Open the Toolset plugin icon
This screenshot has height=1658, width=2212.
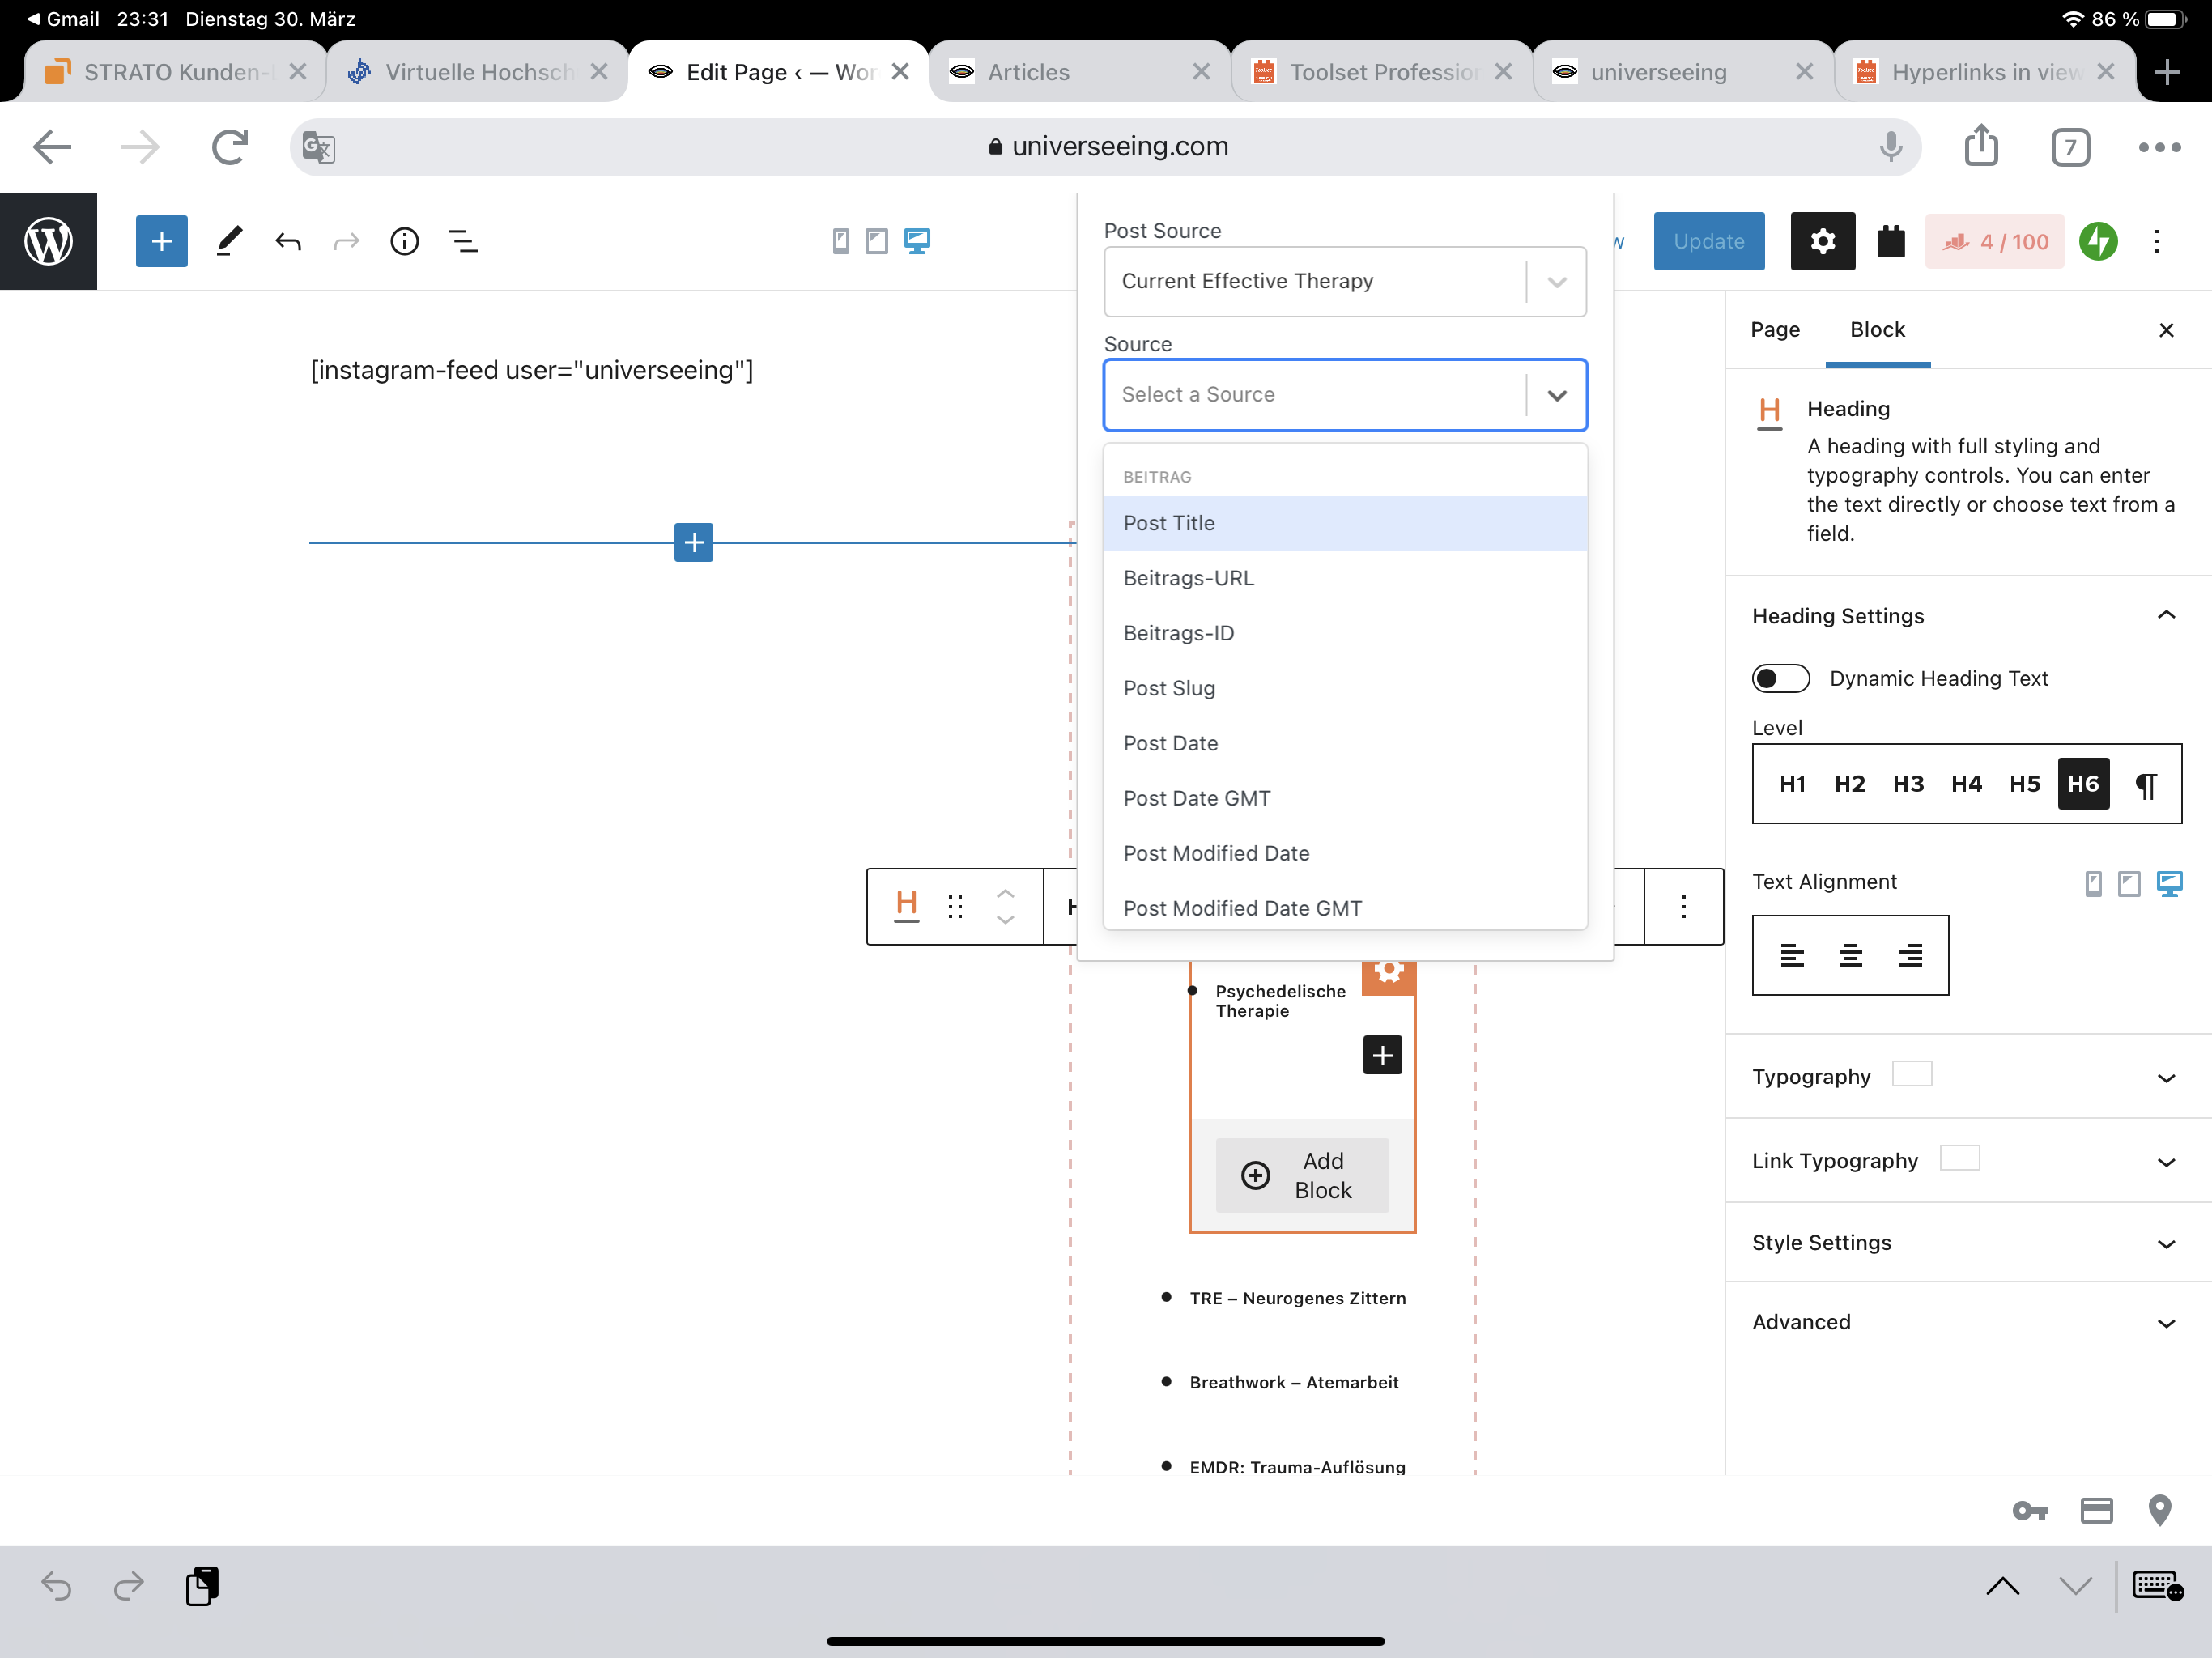(1891, 241)
